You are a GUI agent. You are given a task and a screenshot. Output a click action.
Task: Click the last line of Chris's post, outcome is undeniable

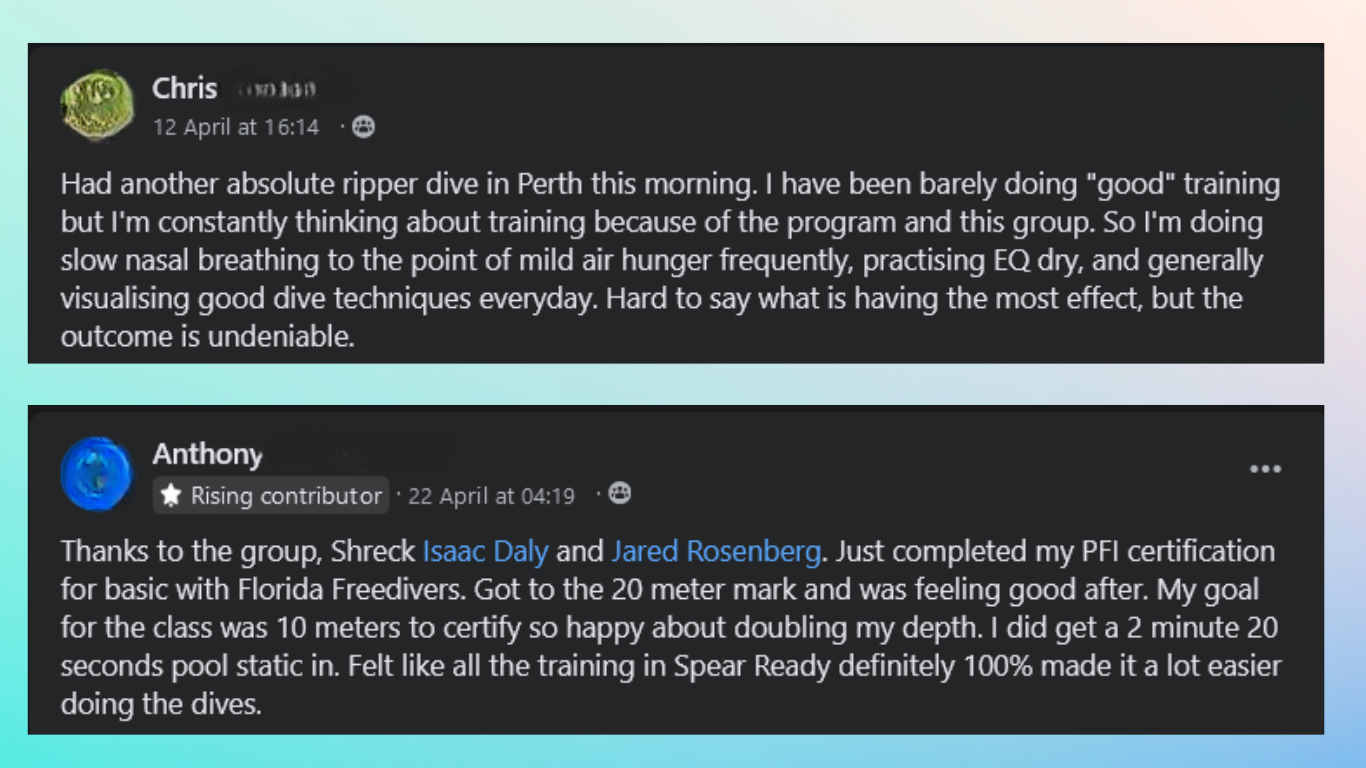tap(208, 337)
